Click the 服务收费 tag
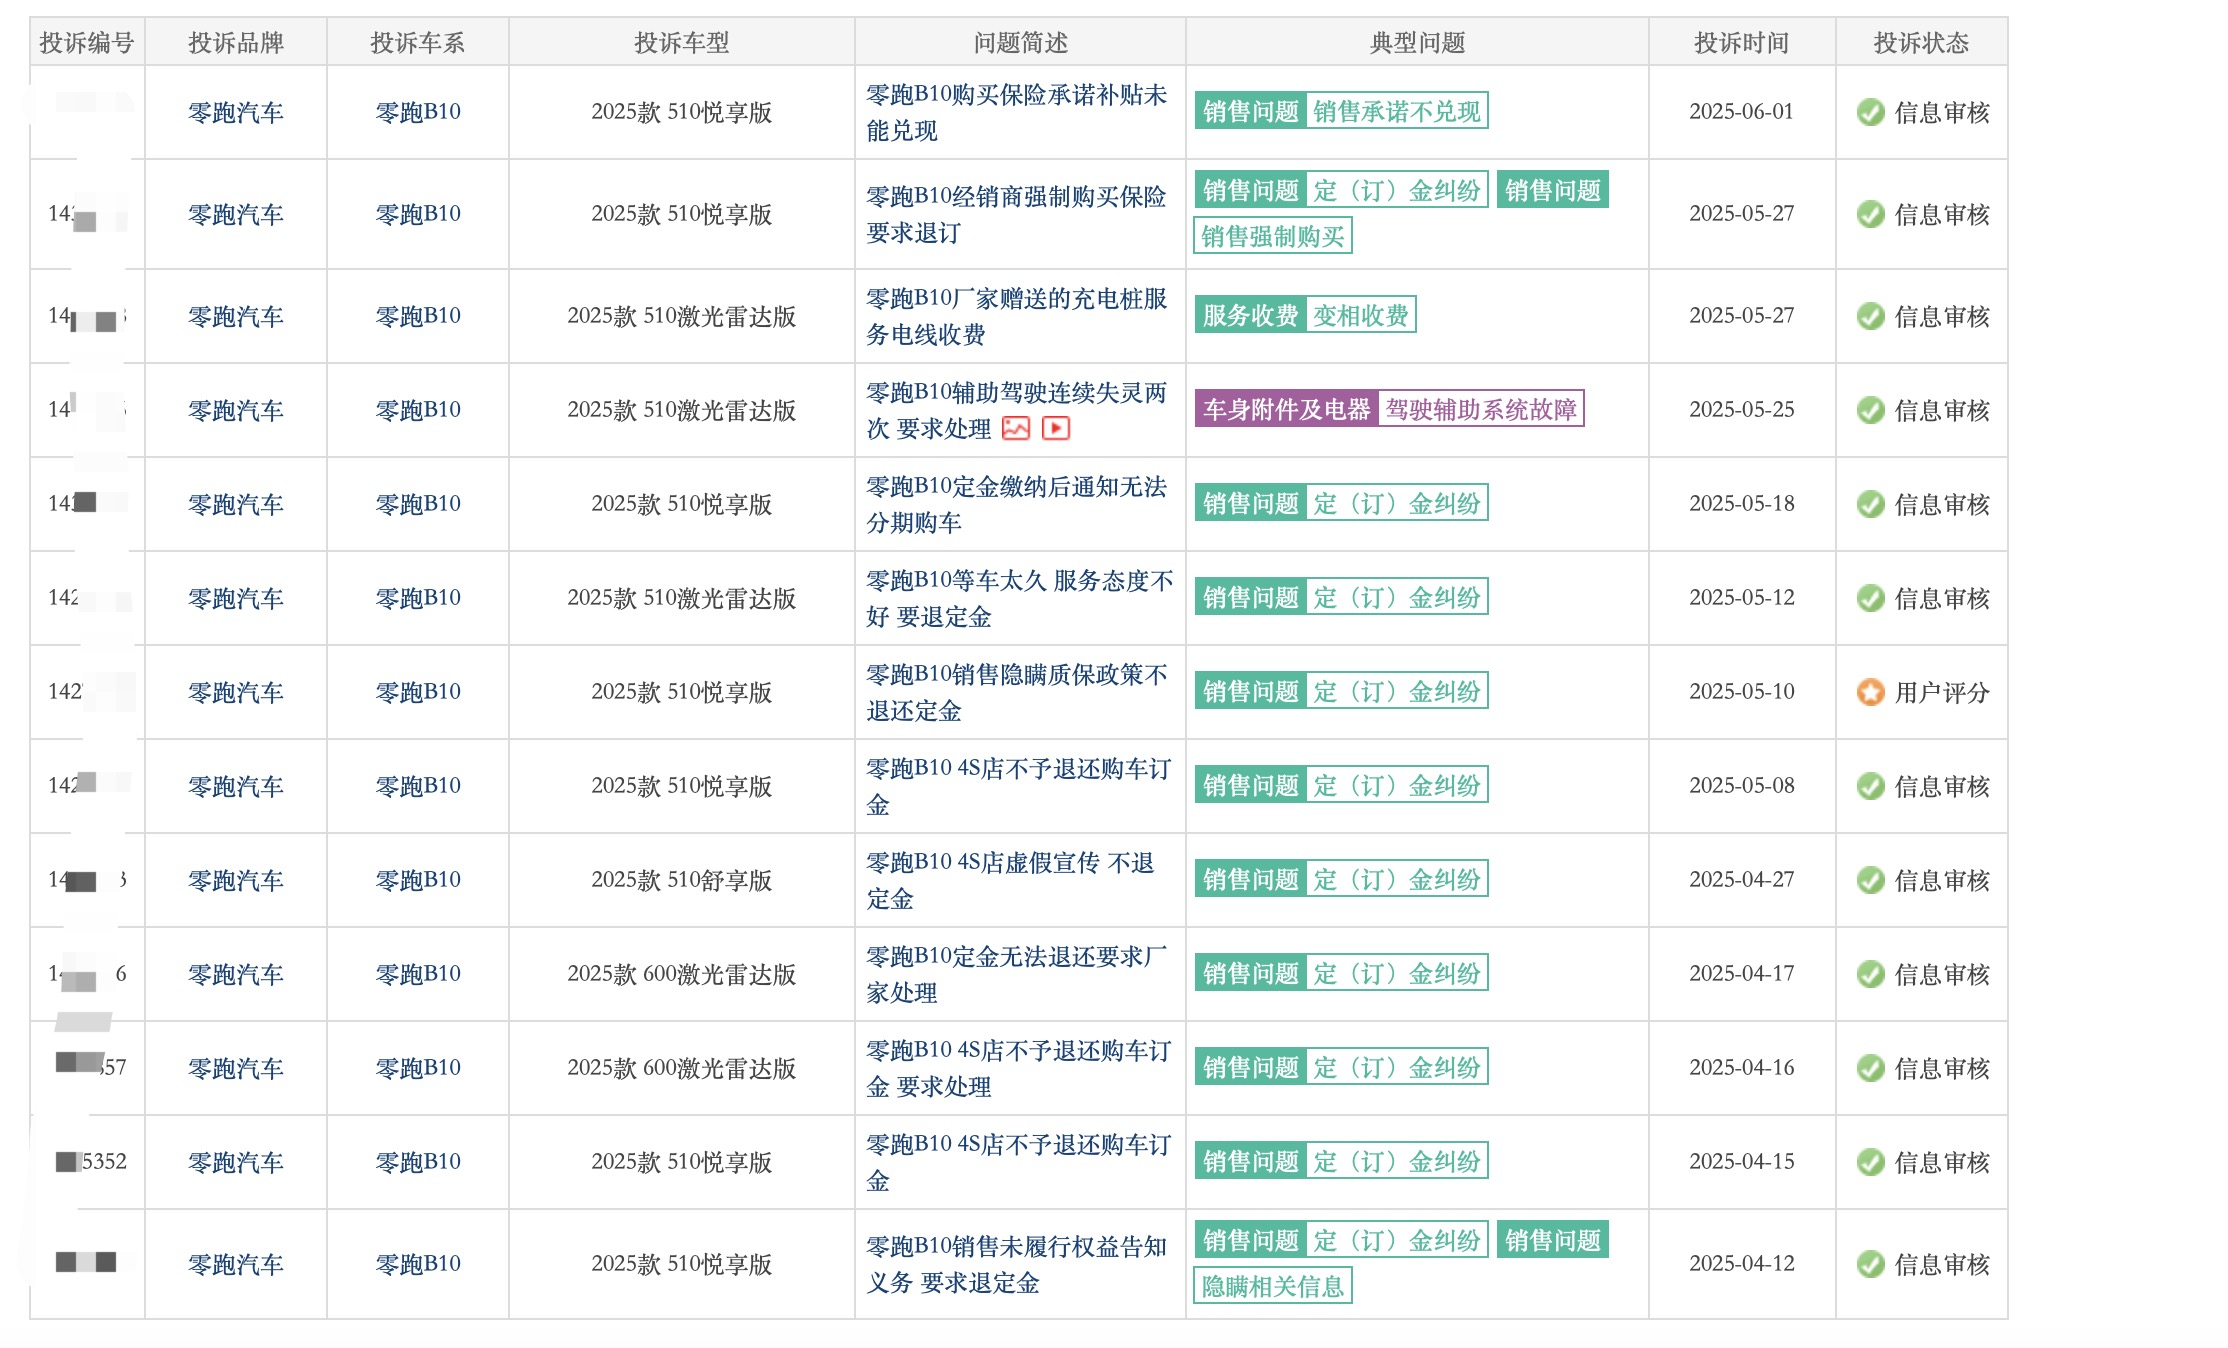Viewport: 2228px width, 1348px height. coord(1250,315)
